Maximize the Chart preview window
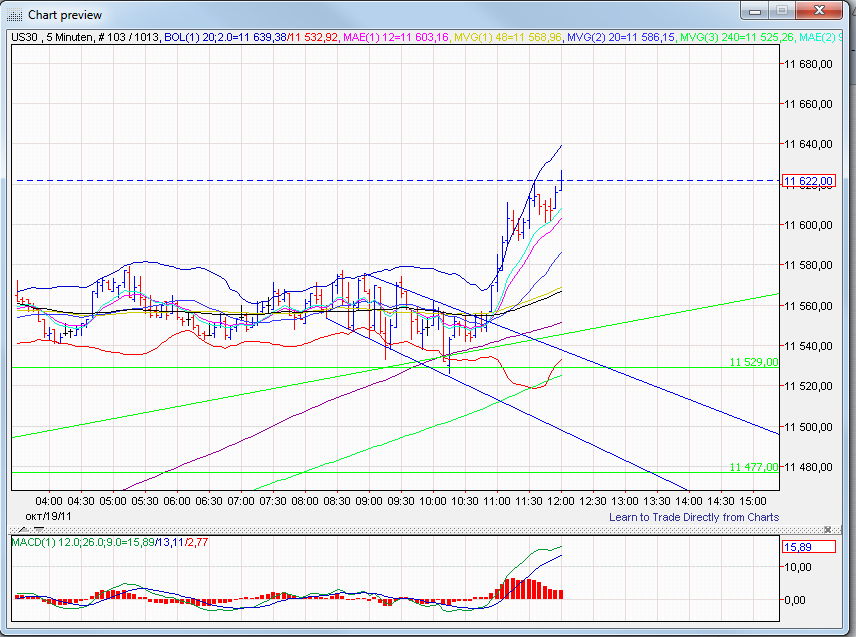The image size is (856, 637). tap(783, 10)
